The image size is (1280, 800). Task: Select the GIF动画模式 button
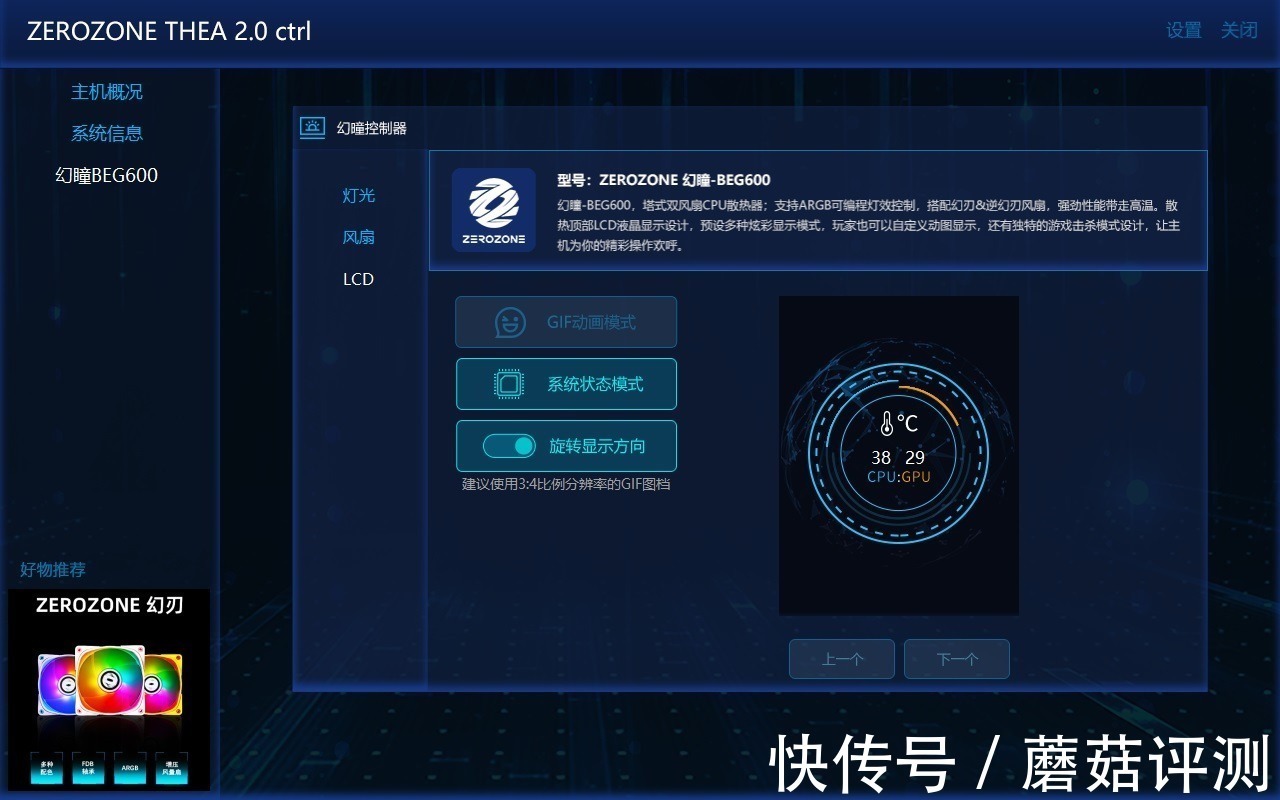(x=566, y=322)
